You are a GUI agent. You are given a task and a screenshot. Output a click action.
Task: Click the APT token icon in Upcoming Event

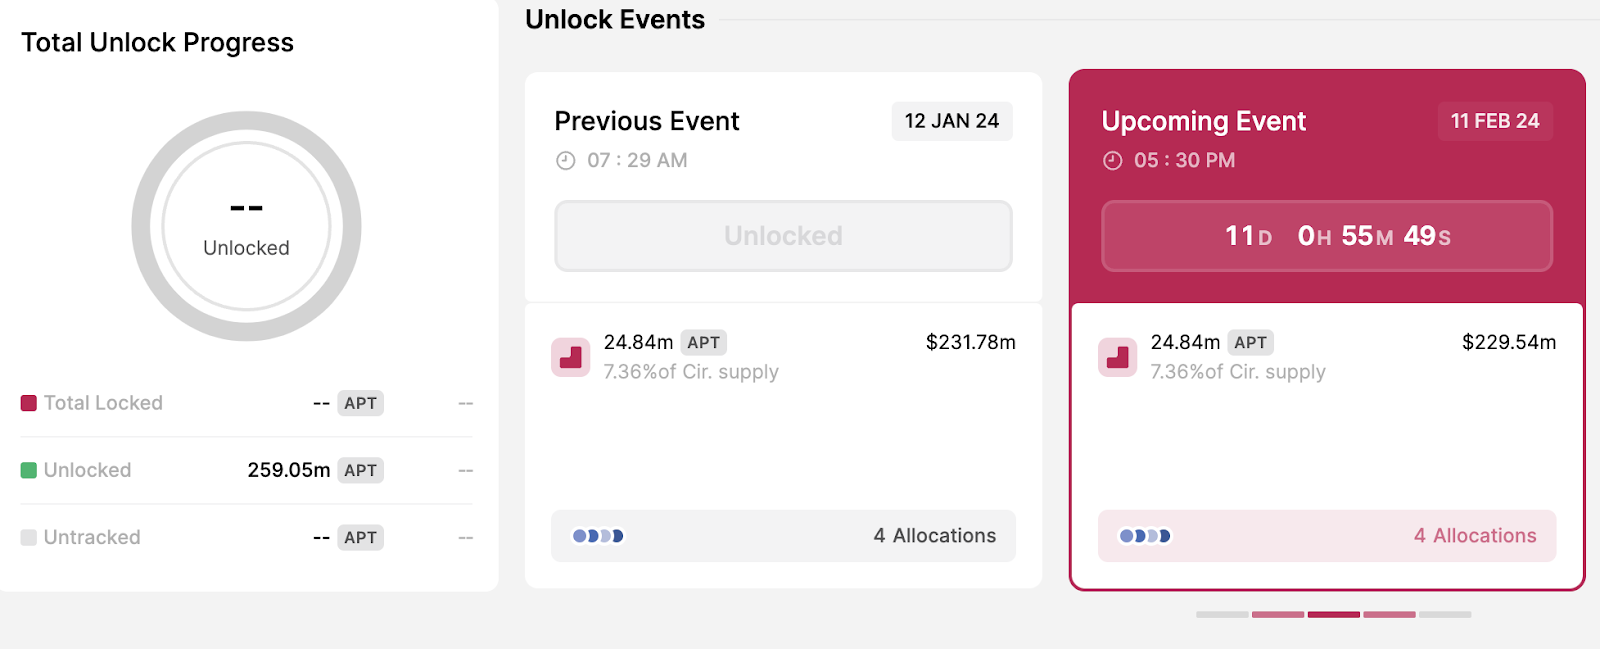1117,357
